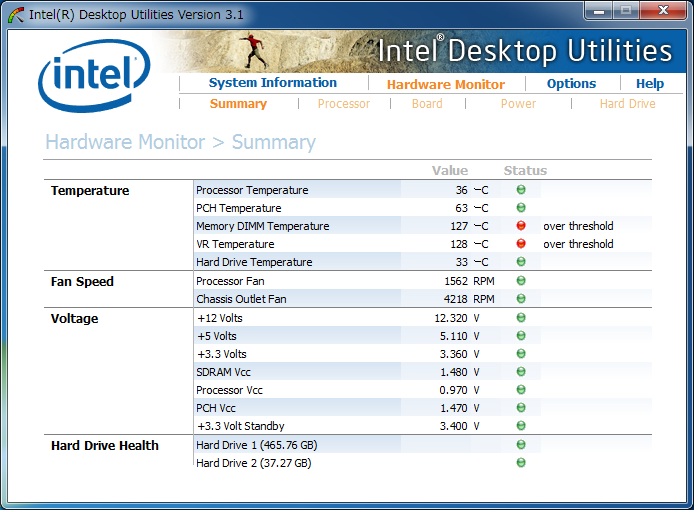Click the VR Temperature row label

click(x=235, y=244)
